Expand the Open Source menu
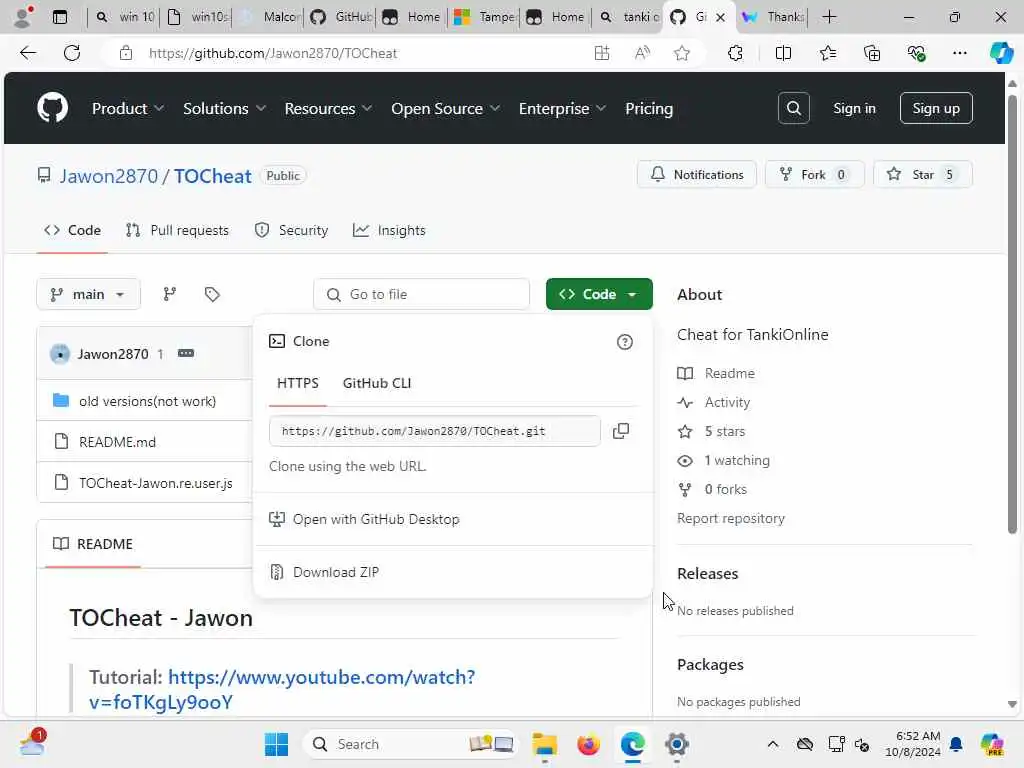Image resolution: width=1024 pixels, height=768 pixels. tap(445, 108)
